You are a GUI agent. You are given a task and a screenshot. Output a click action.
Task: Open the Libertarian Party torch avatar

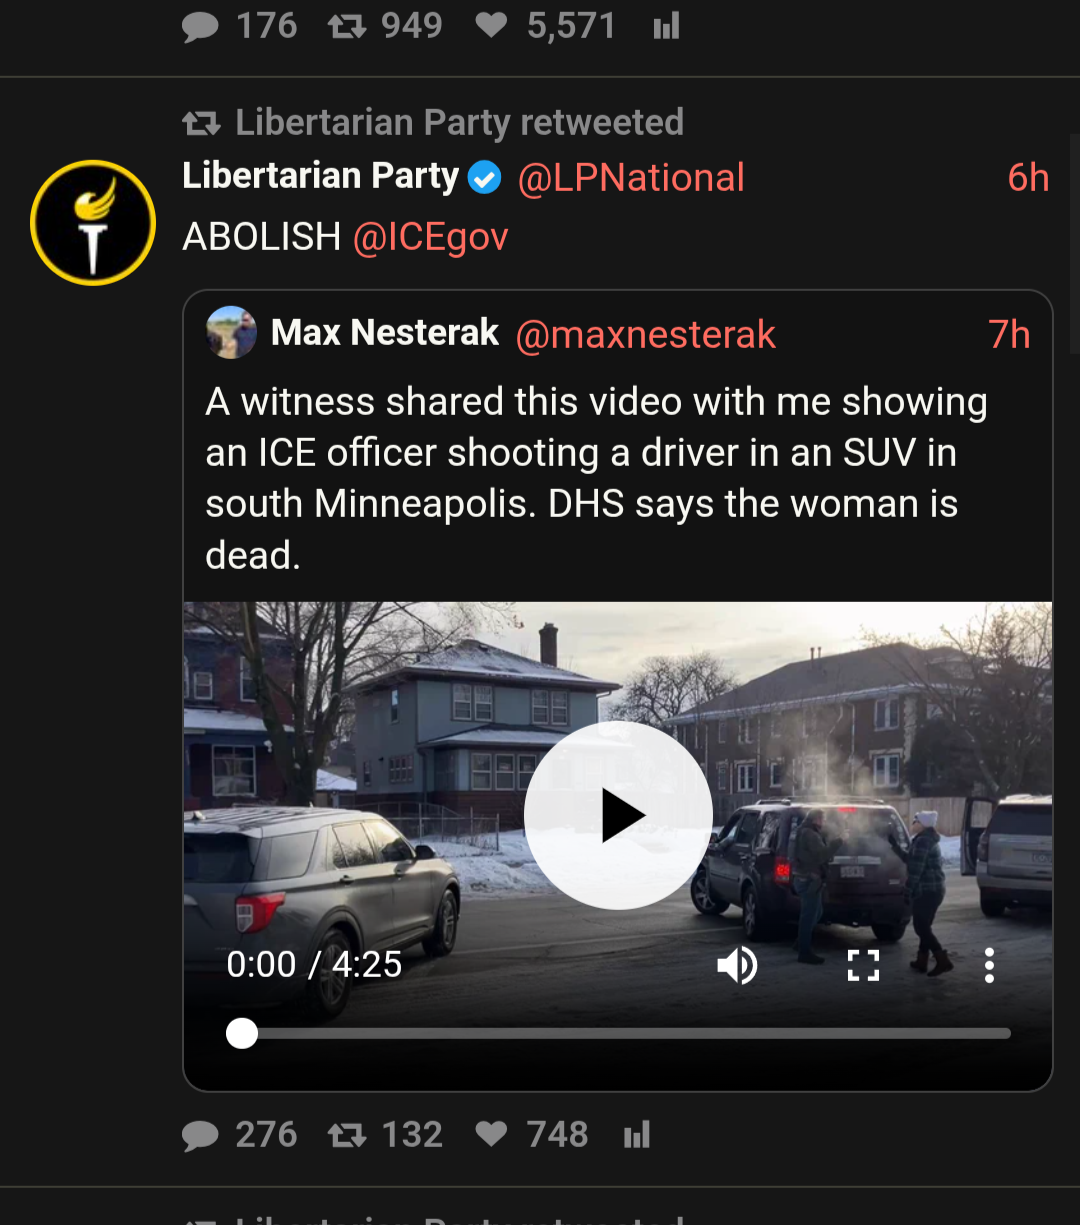click(93, 222)
